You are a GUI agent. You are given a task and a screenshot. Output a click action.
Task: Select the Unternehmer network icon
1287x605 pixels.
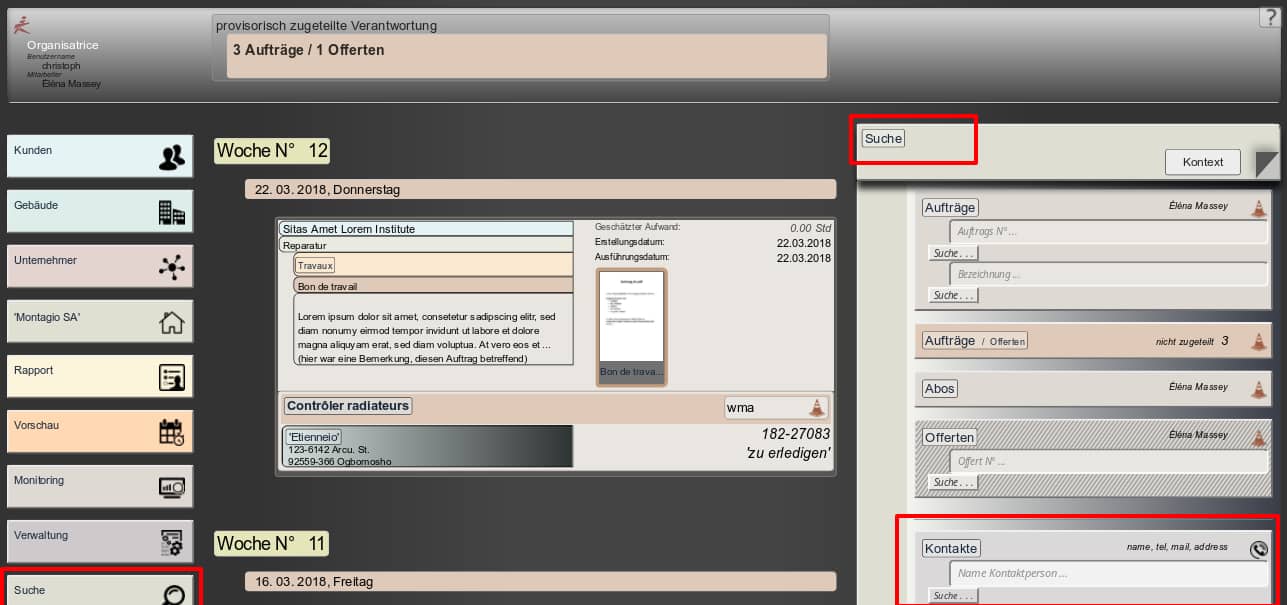(172, 267)
